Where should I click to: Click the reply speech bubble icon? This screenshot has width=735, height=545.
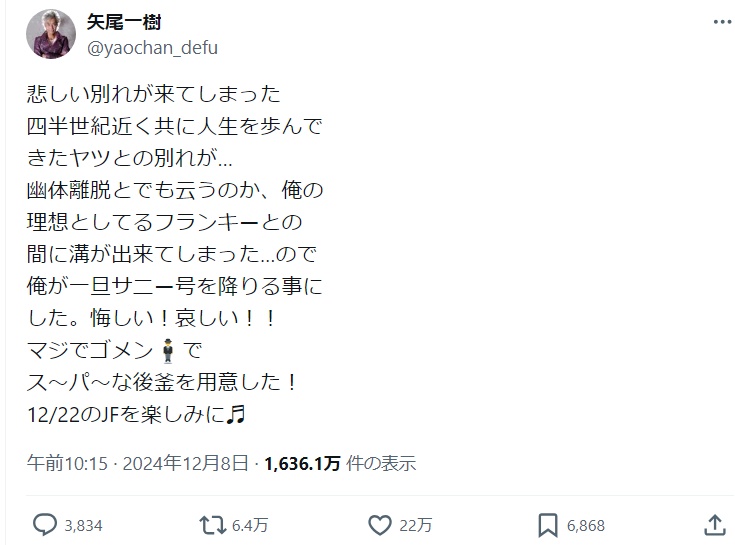tap(45, 524)
